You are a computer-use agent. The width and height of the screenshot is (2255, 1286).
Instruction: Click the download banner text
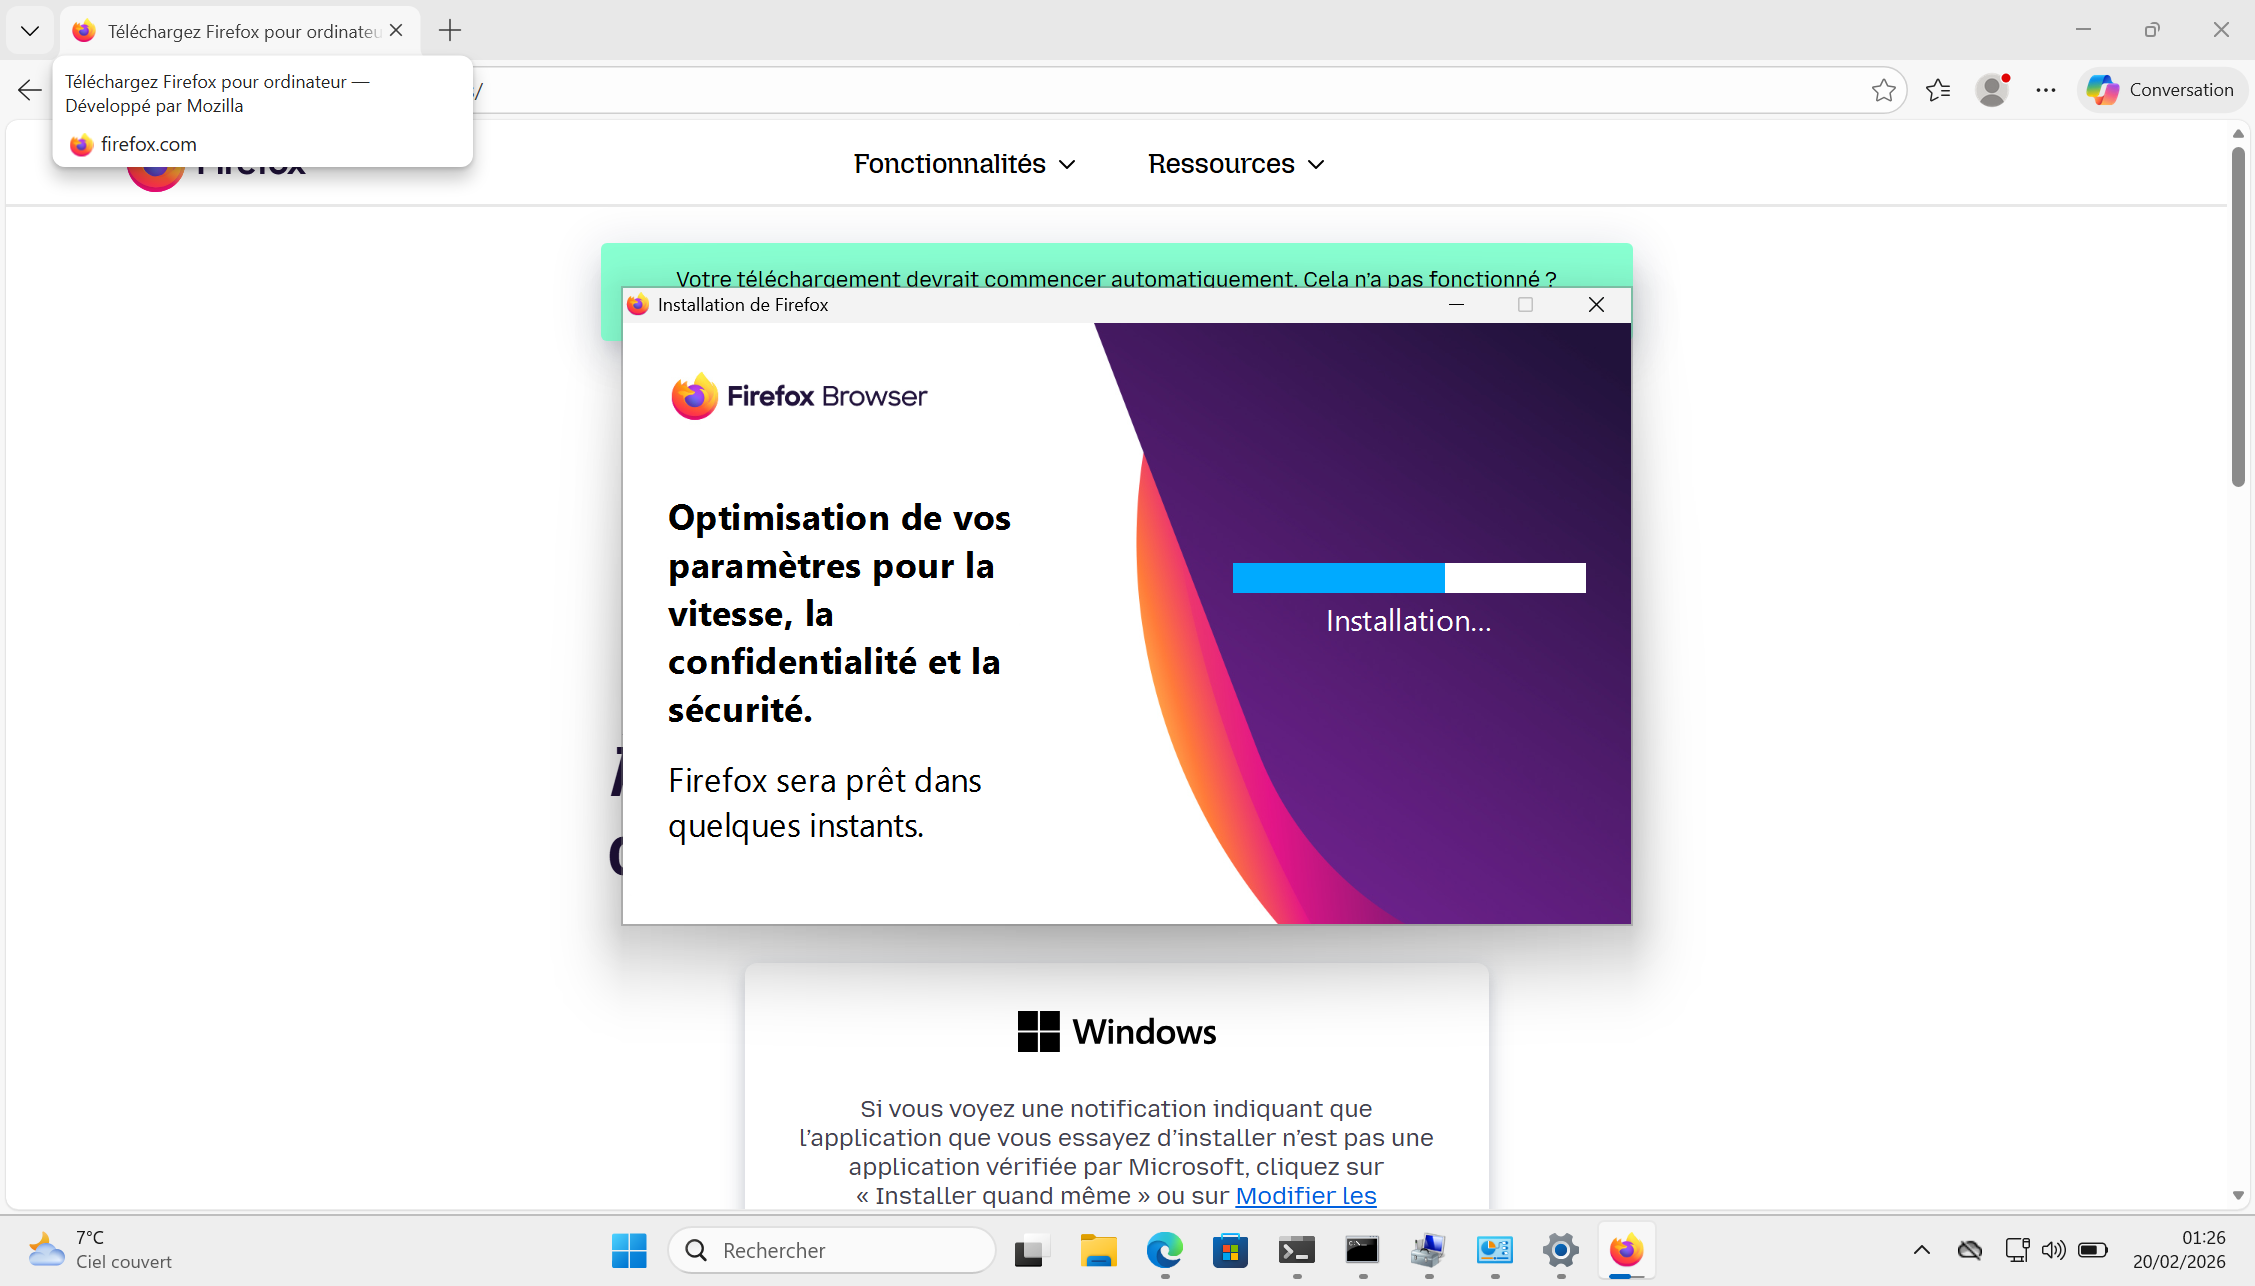[x=1116, y=279]
